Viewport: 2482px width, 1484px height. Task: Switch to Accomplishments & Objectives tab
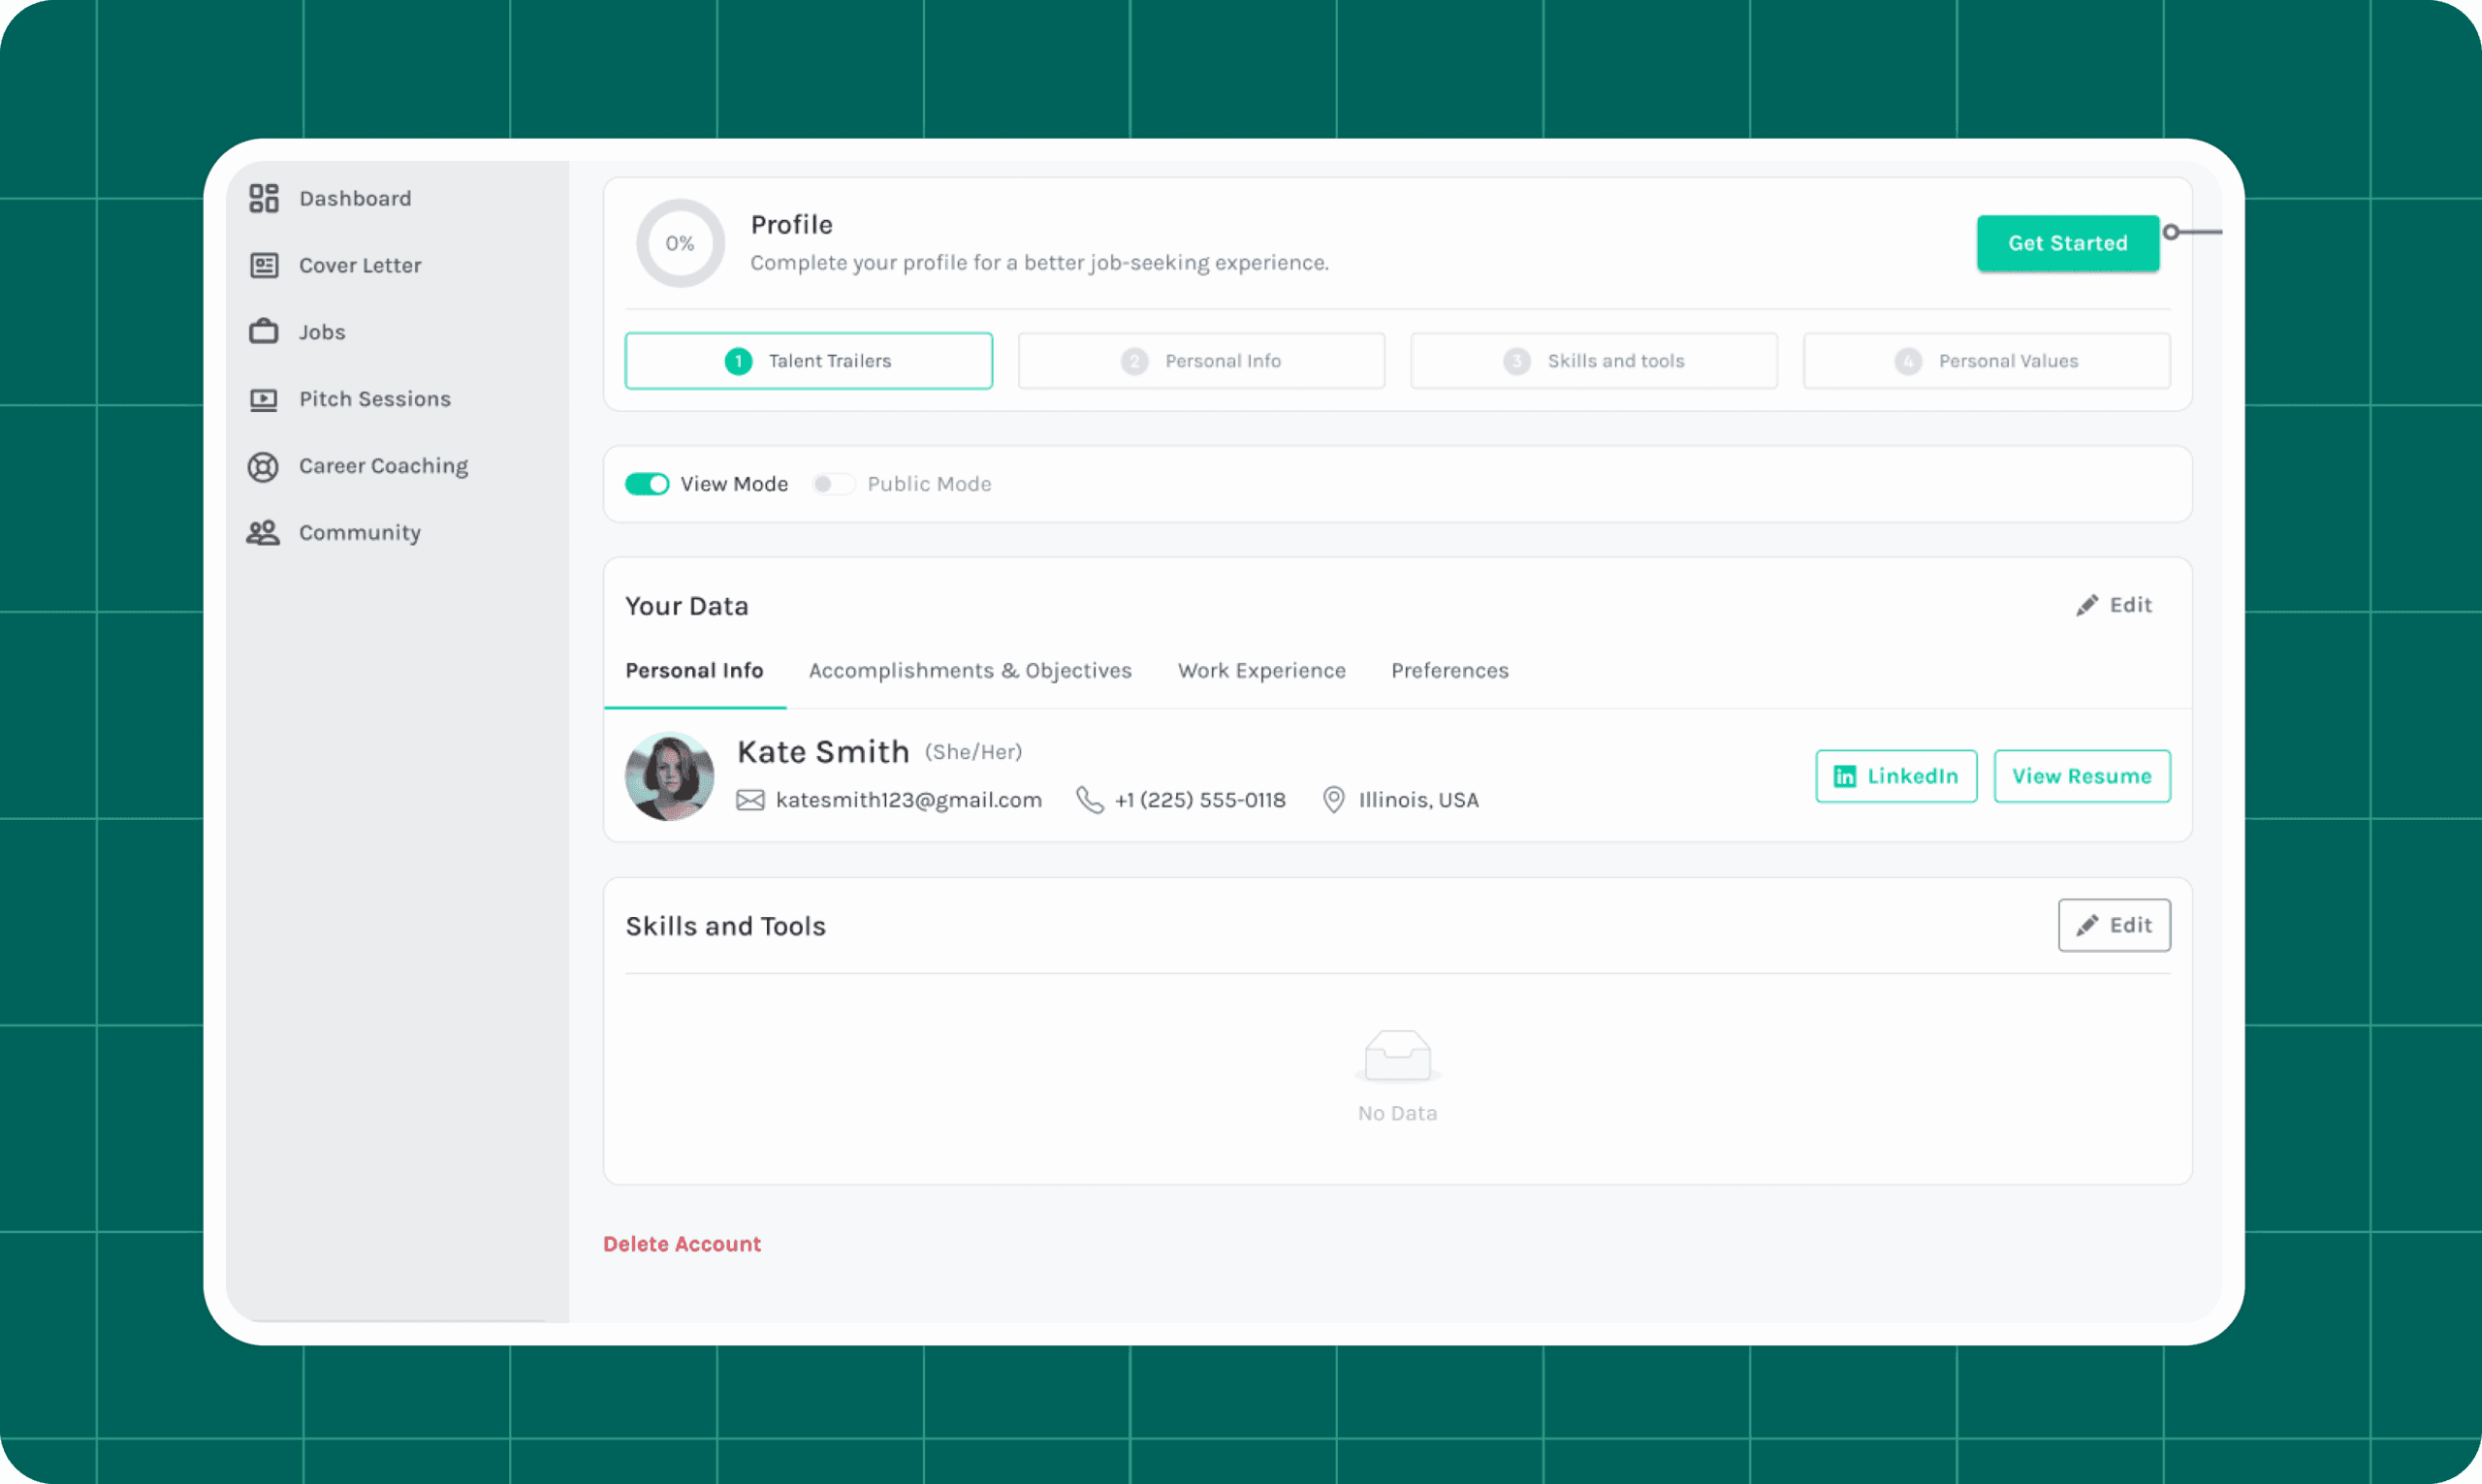point(970,670)
